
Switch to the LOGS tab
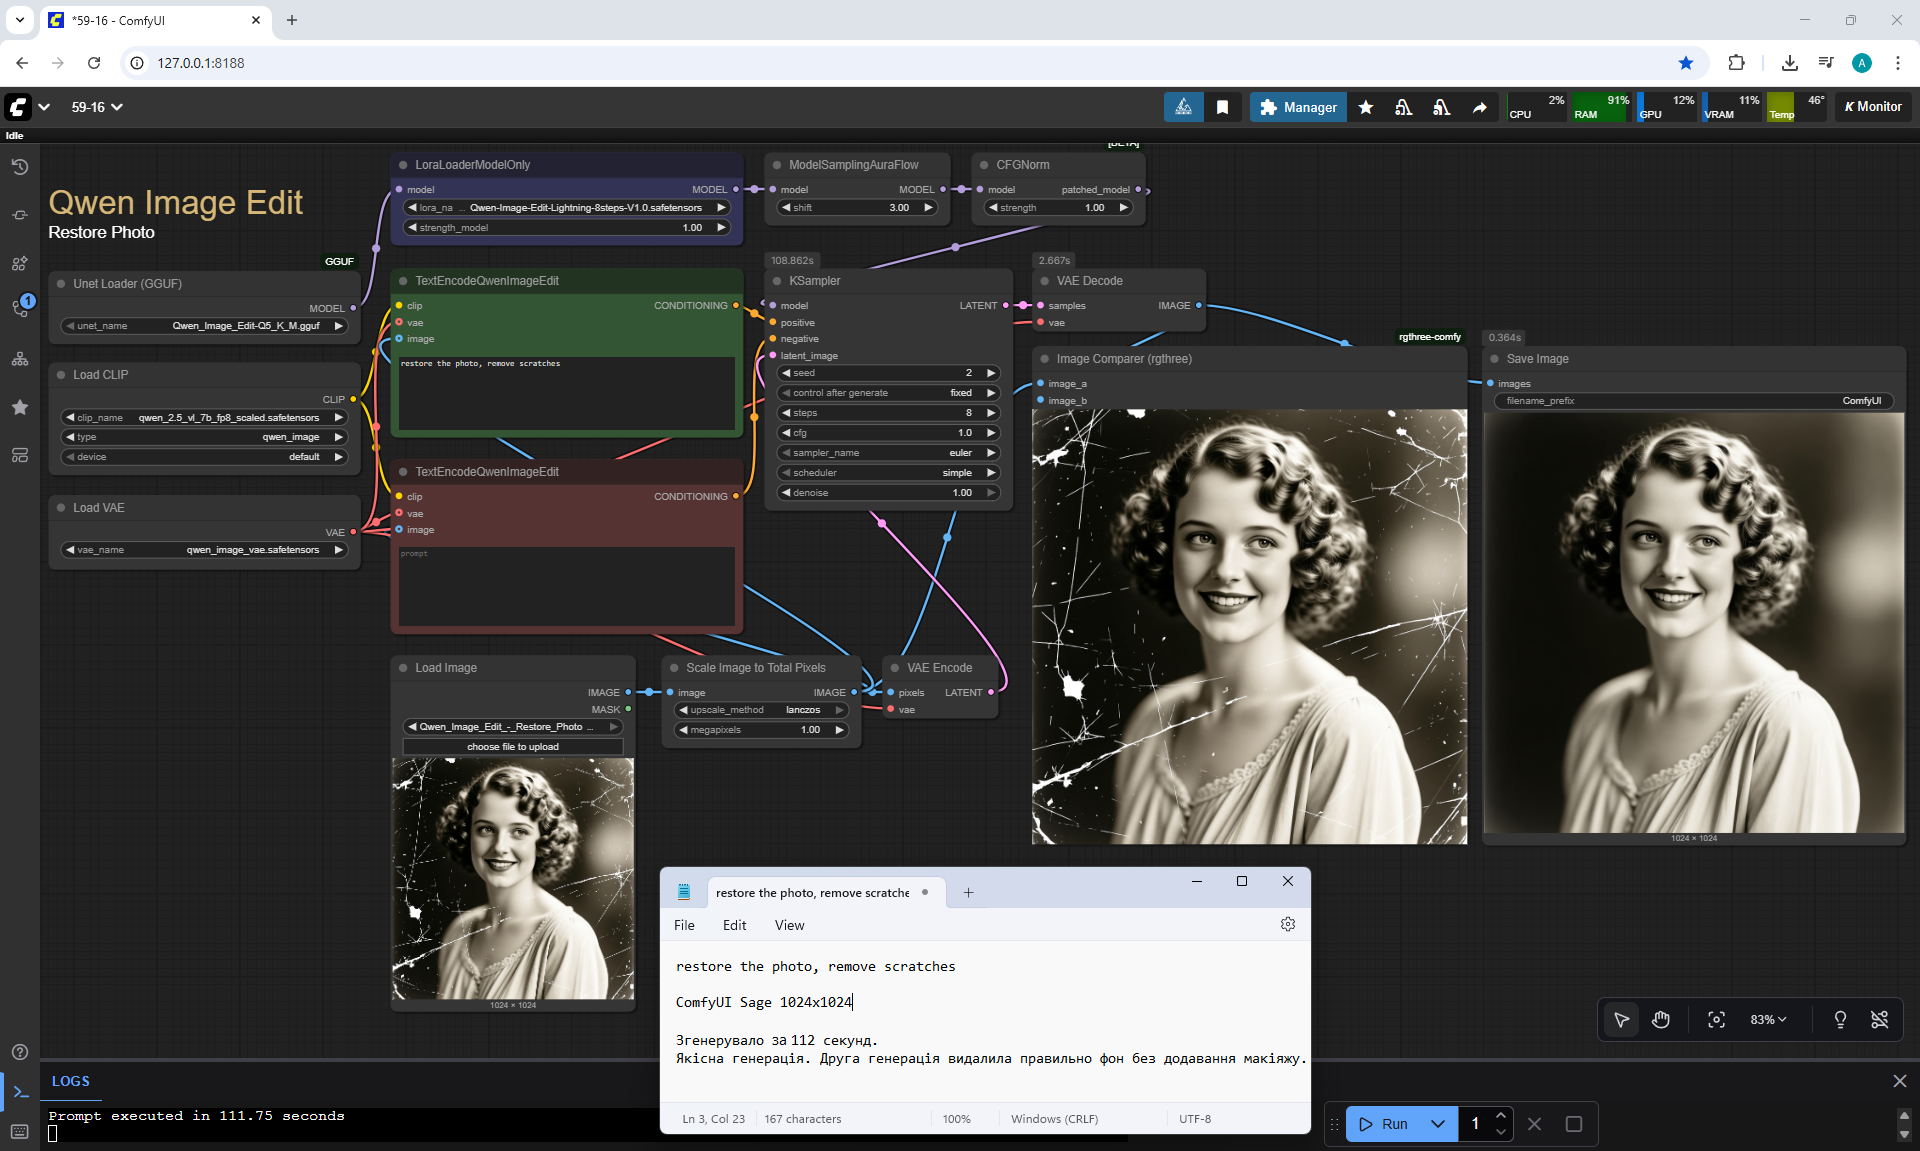coord(70,1081)
